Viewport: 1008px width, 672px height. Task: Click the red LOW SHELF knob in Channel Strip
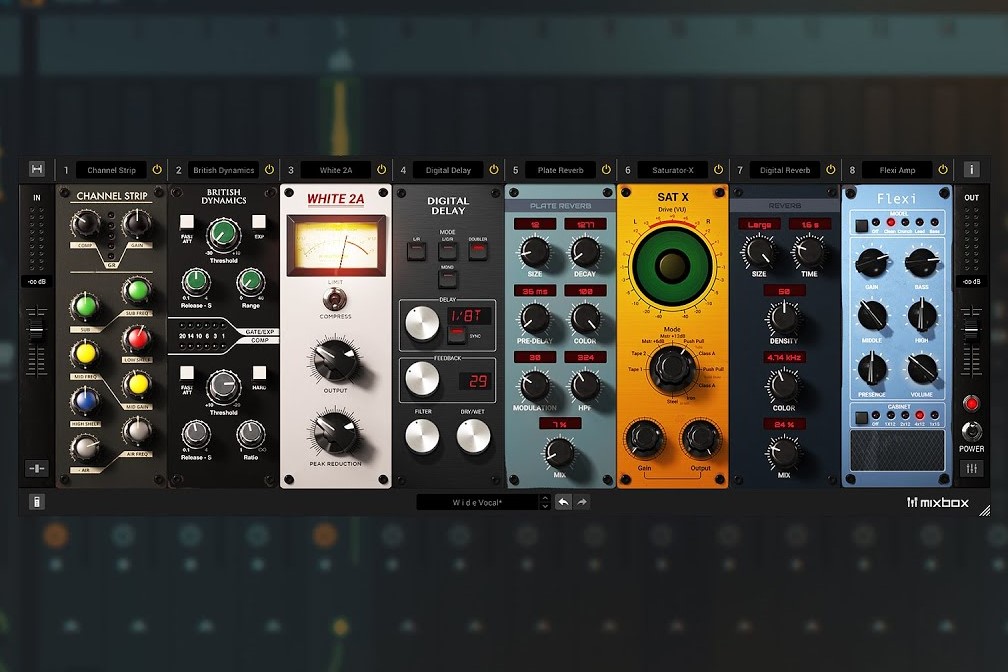click(137, 338)
